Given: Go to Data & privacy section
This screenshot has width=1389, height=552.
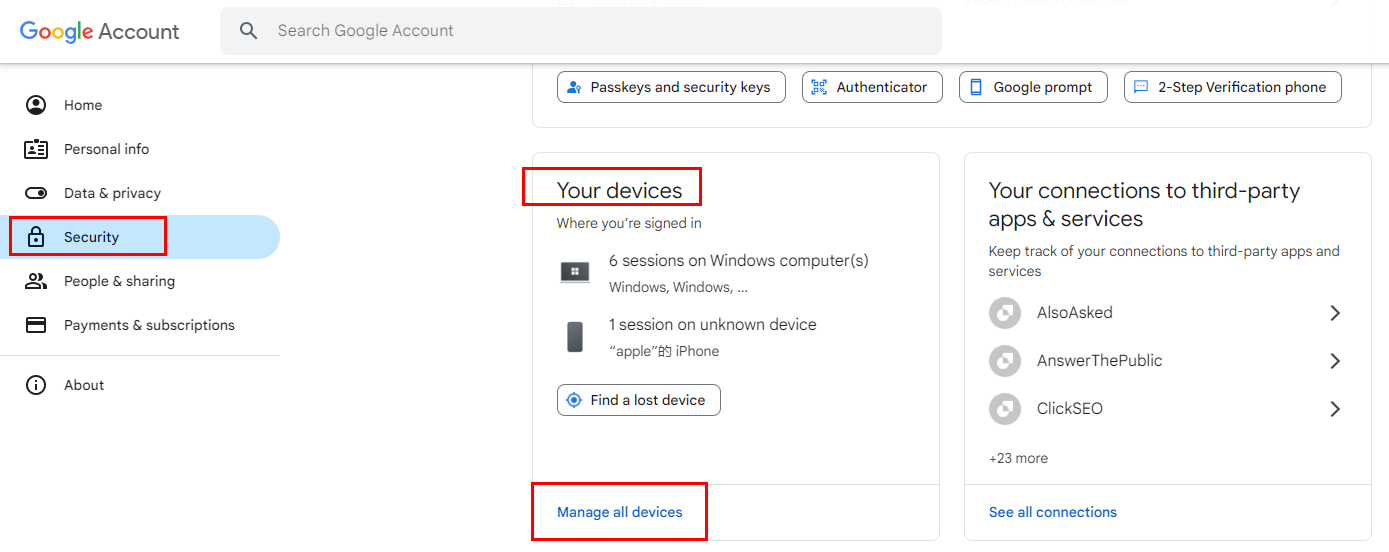Looking at the screenshot, I should pos(112,193).
